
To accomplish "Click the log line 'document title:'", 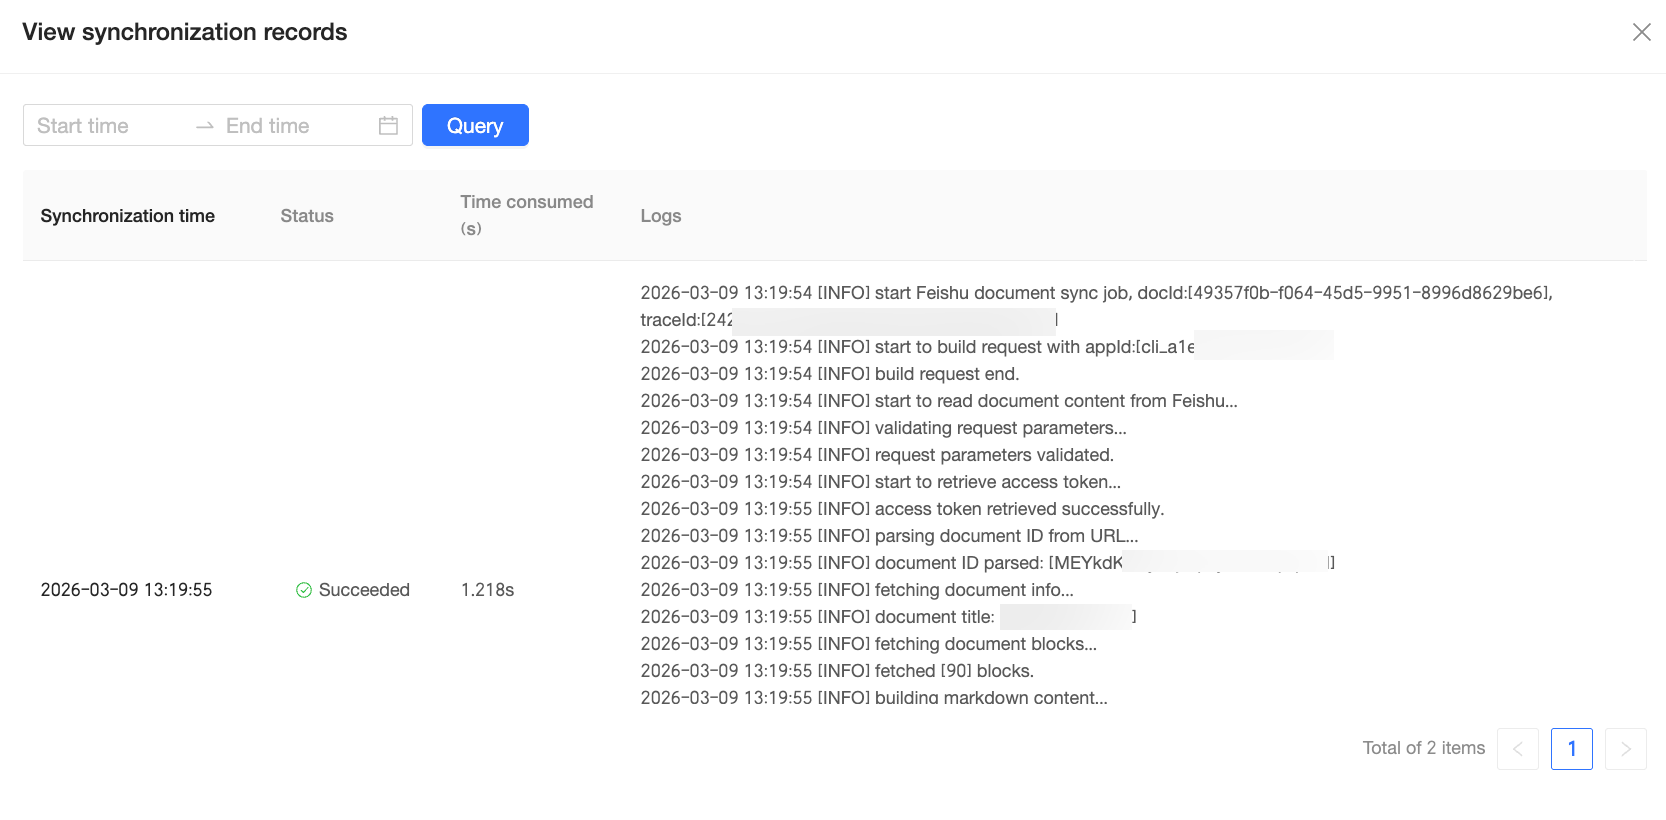I will [x=888, y=617].
